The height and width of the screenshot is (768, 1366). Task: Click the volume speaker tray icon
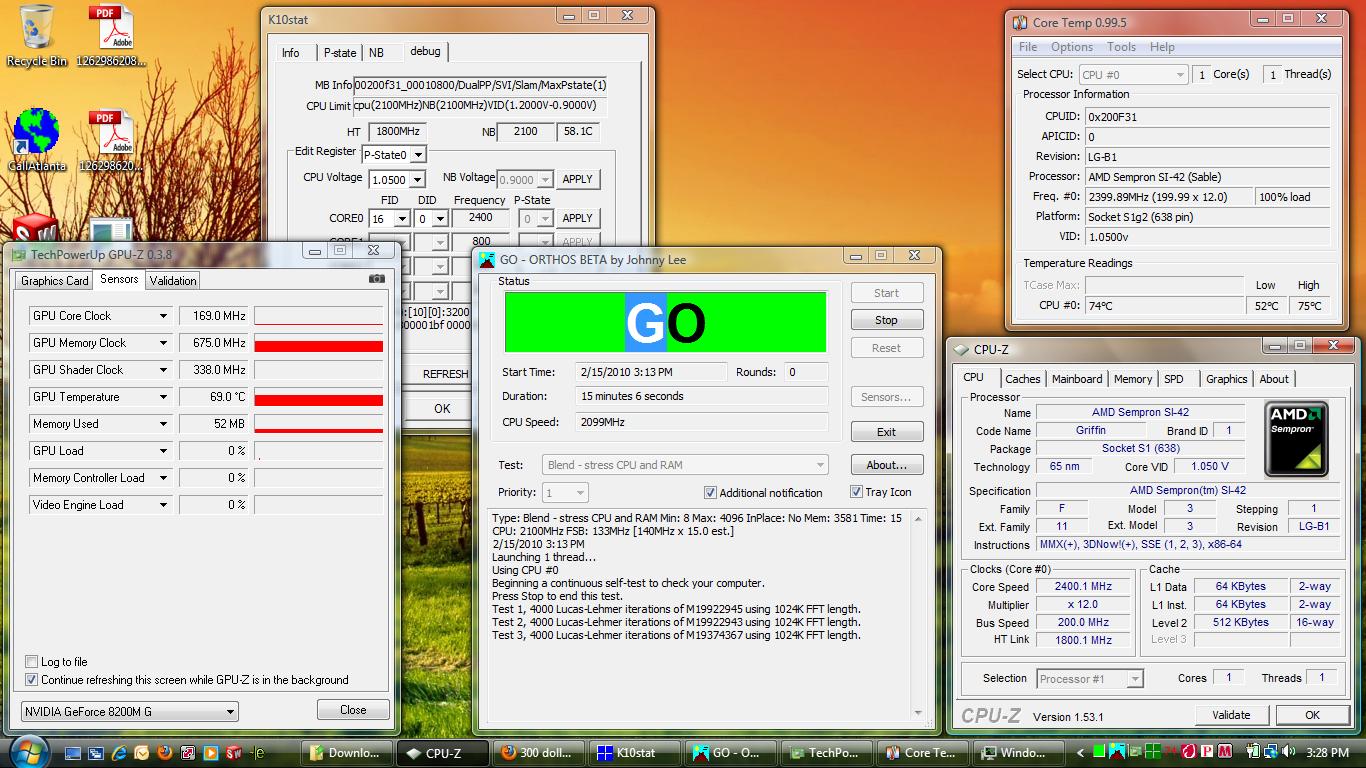[1289, 752]
